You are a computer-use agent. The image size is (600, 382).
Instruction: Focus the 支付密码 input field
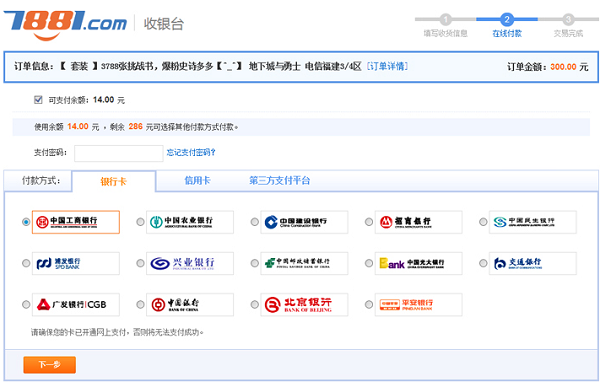[x=119, y=153]
